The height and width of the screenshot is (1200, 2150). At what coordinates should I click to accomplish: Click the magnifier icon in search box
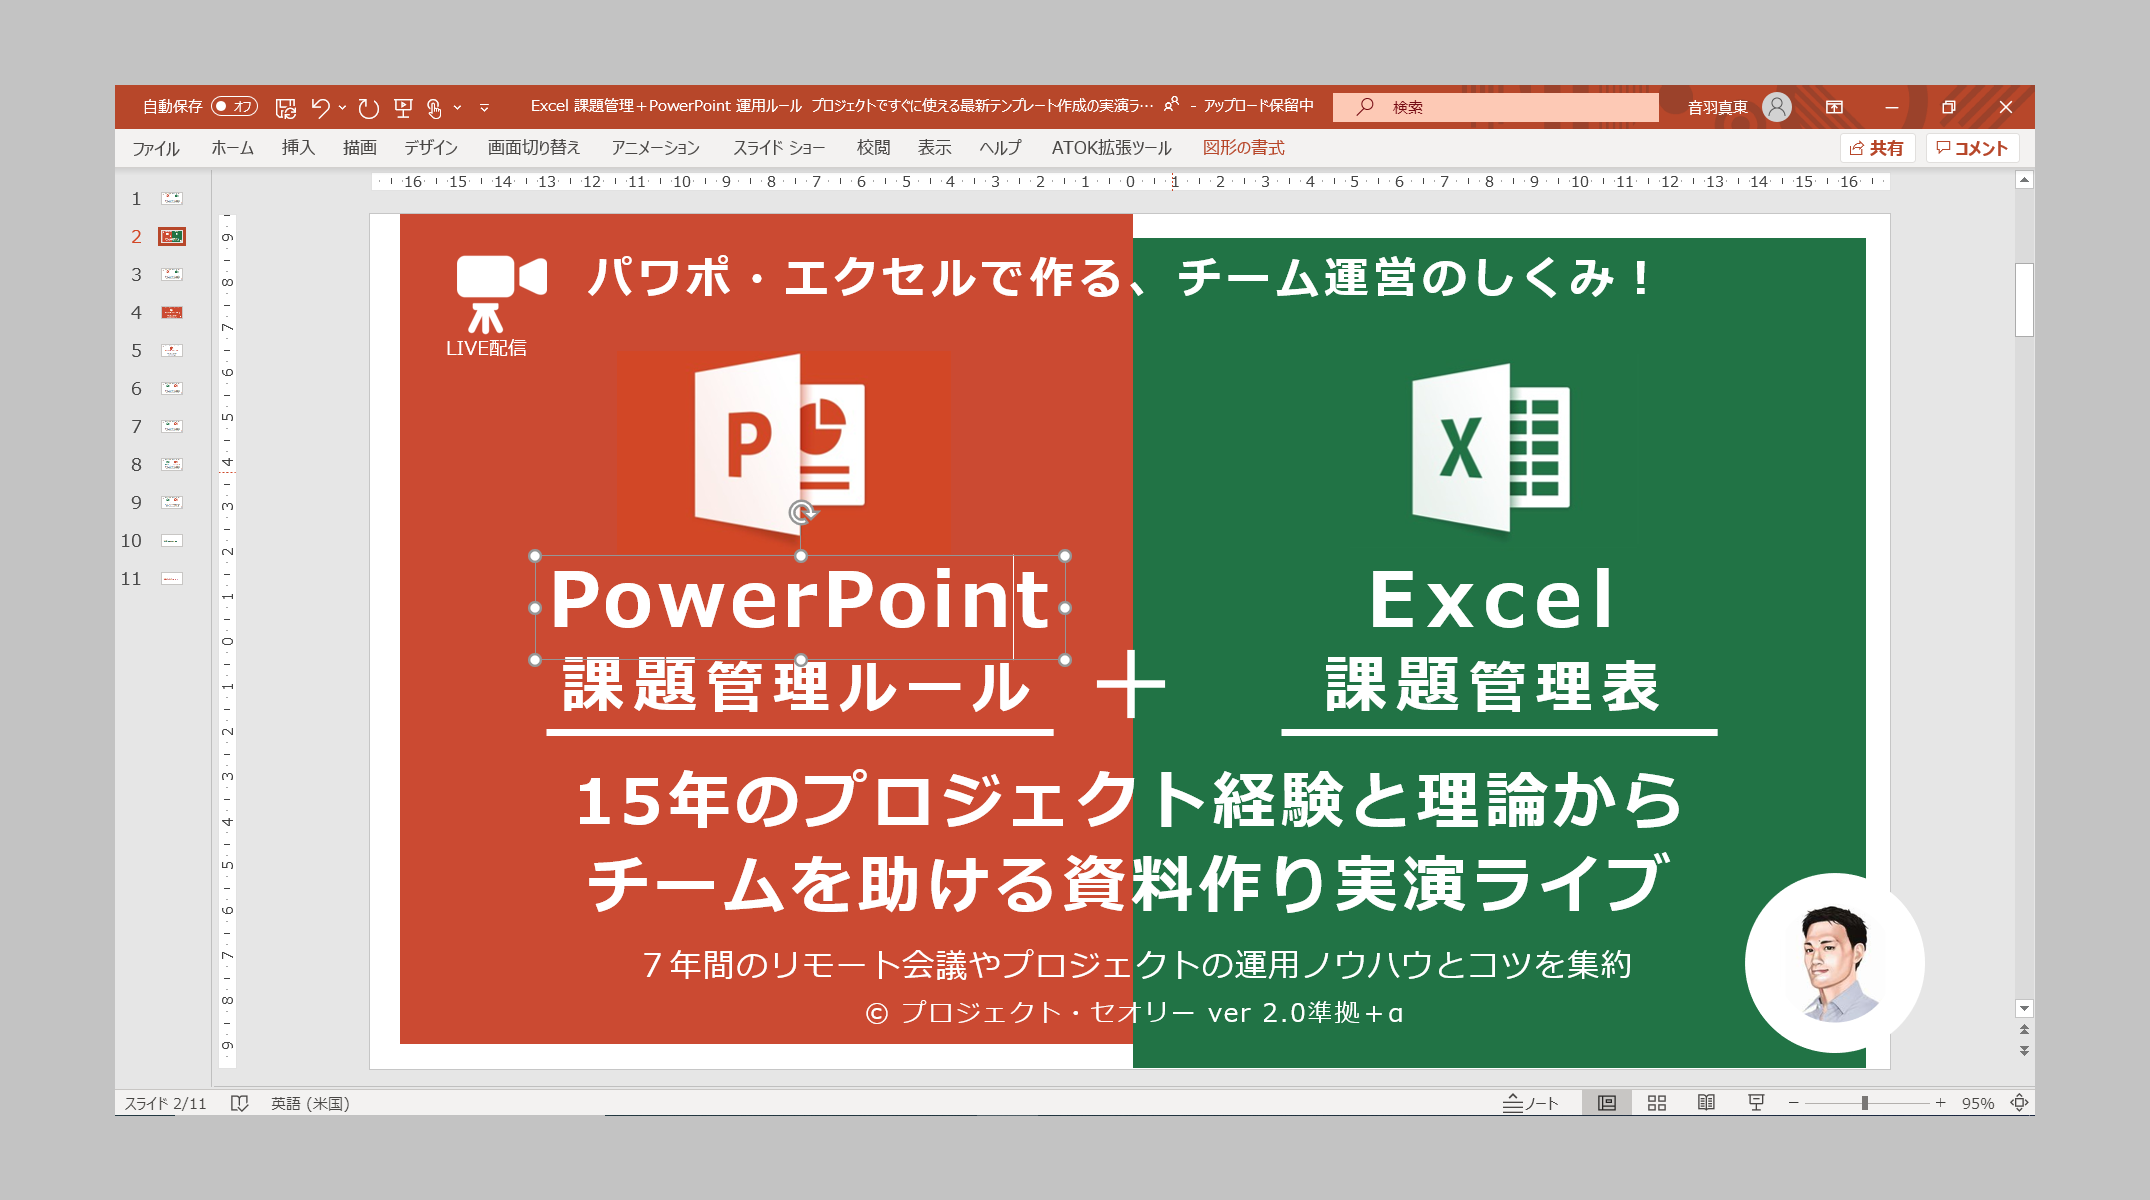point(1365,106)
